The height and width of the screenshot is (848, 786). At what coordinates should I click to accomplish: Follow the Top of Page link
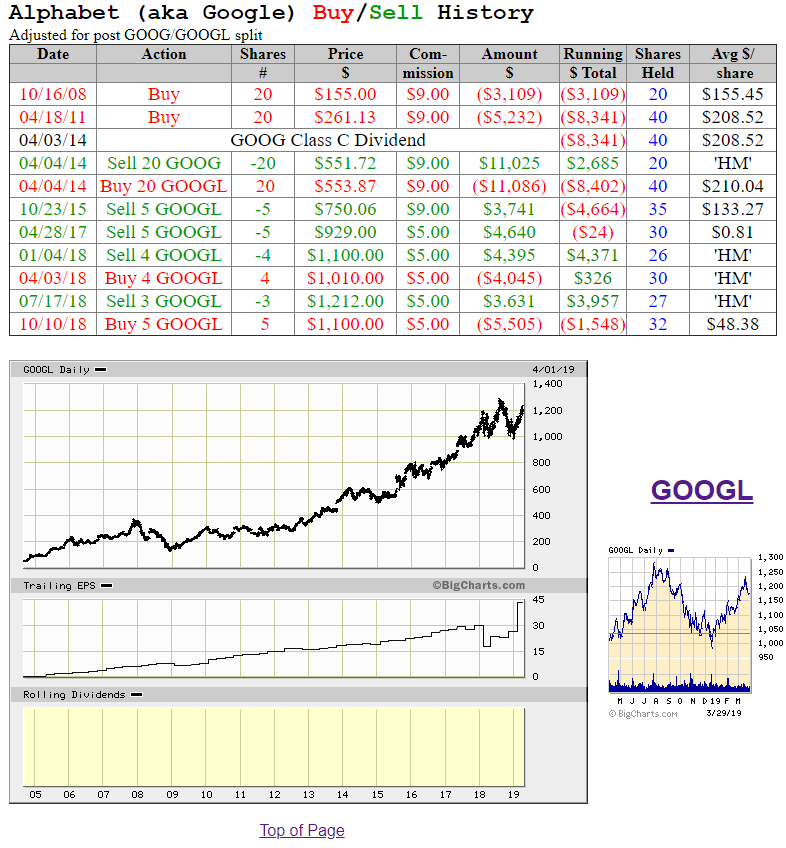pos(302,830)
